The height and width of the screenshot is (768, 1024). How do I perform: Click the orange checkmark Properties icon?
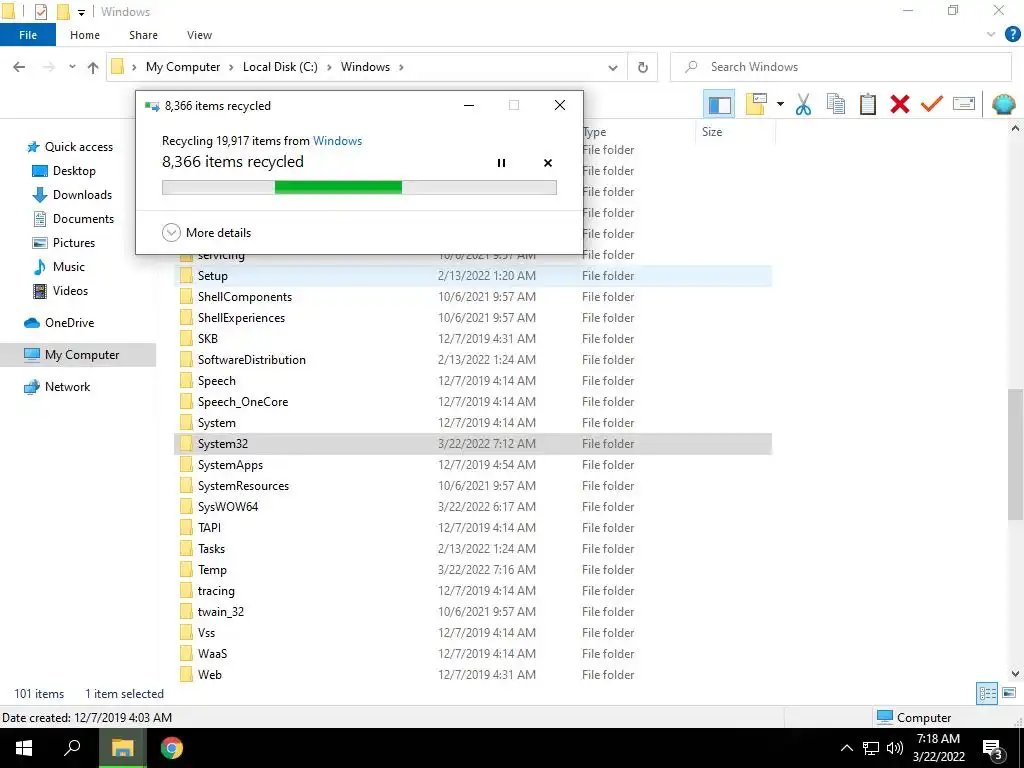point(931,104)
